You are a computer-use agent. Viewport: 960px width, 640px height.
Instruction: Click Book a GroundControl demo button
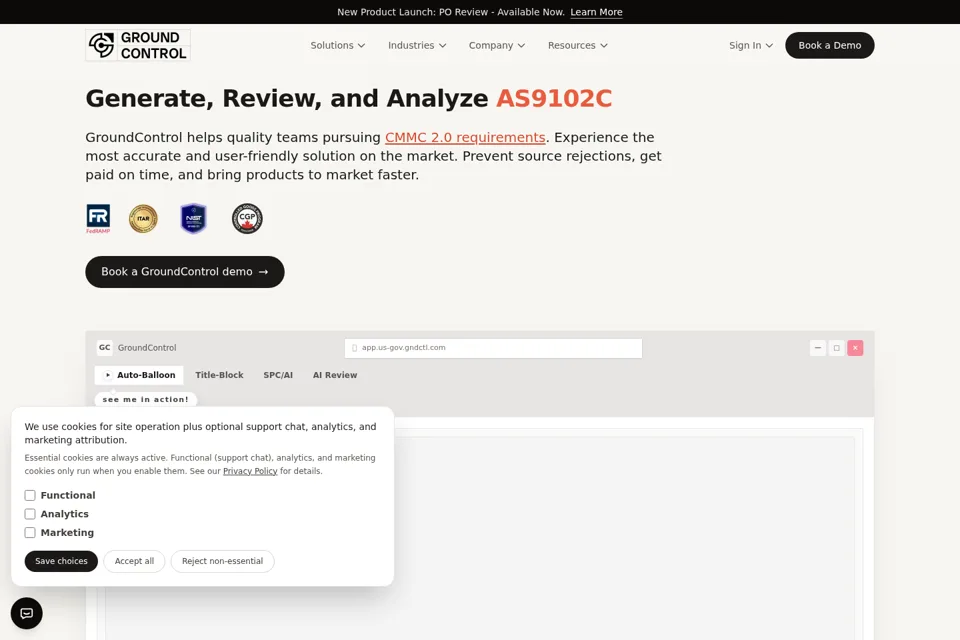(x=185, y=272)
